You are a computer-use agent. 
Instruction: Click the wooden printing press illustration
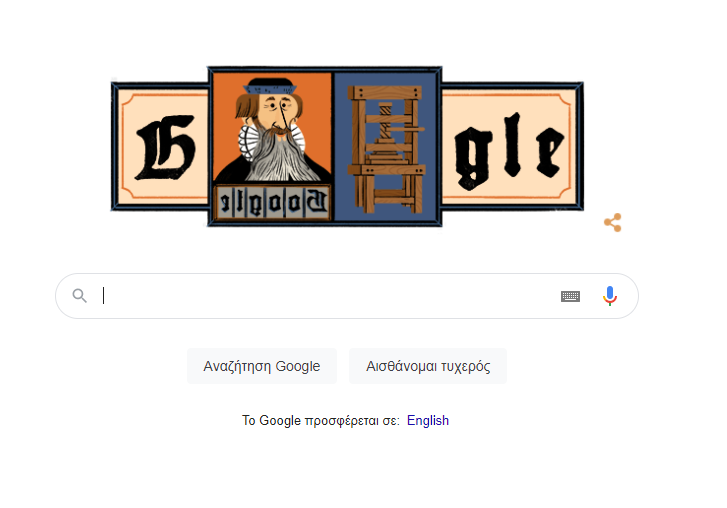pos(386,148)
